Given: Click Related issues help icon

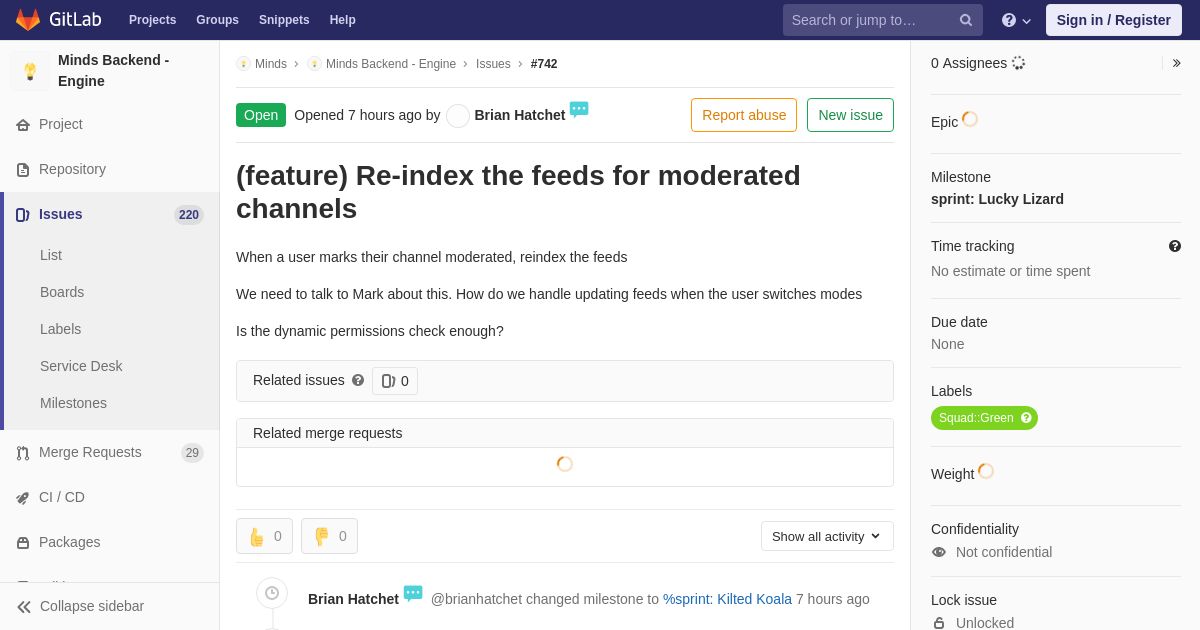Looking at the screenshot, I should click(358, 380).
